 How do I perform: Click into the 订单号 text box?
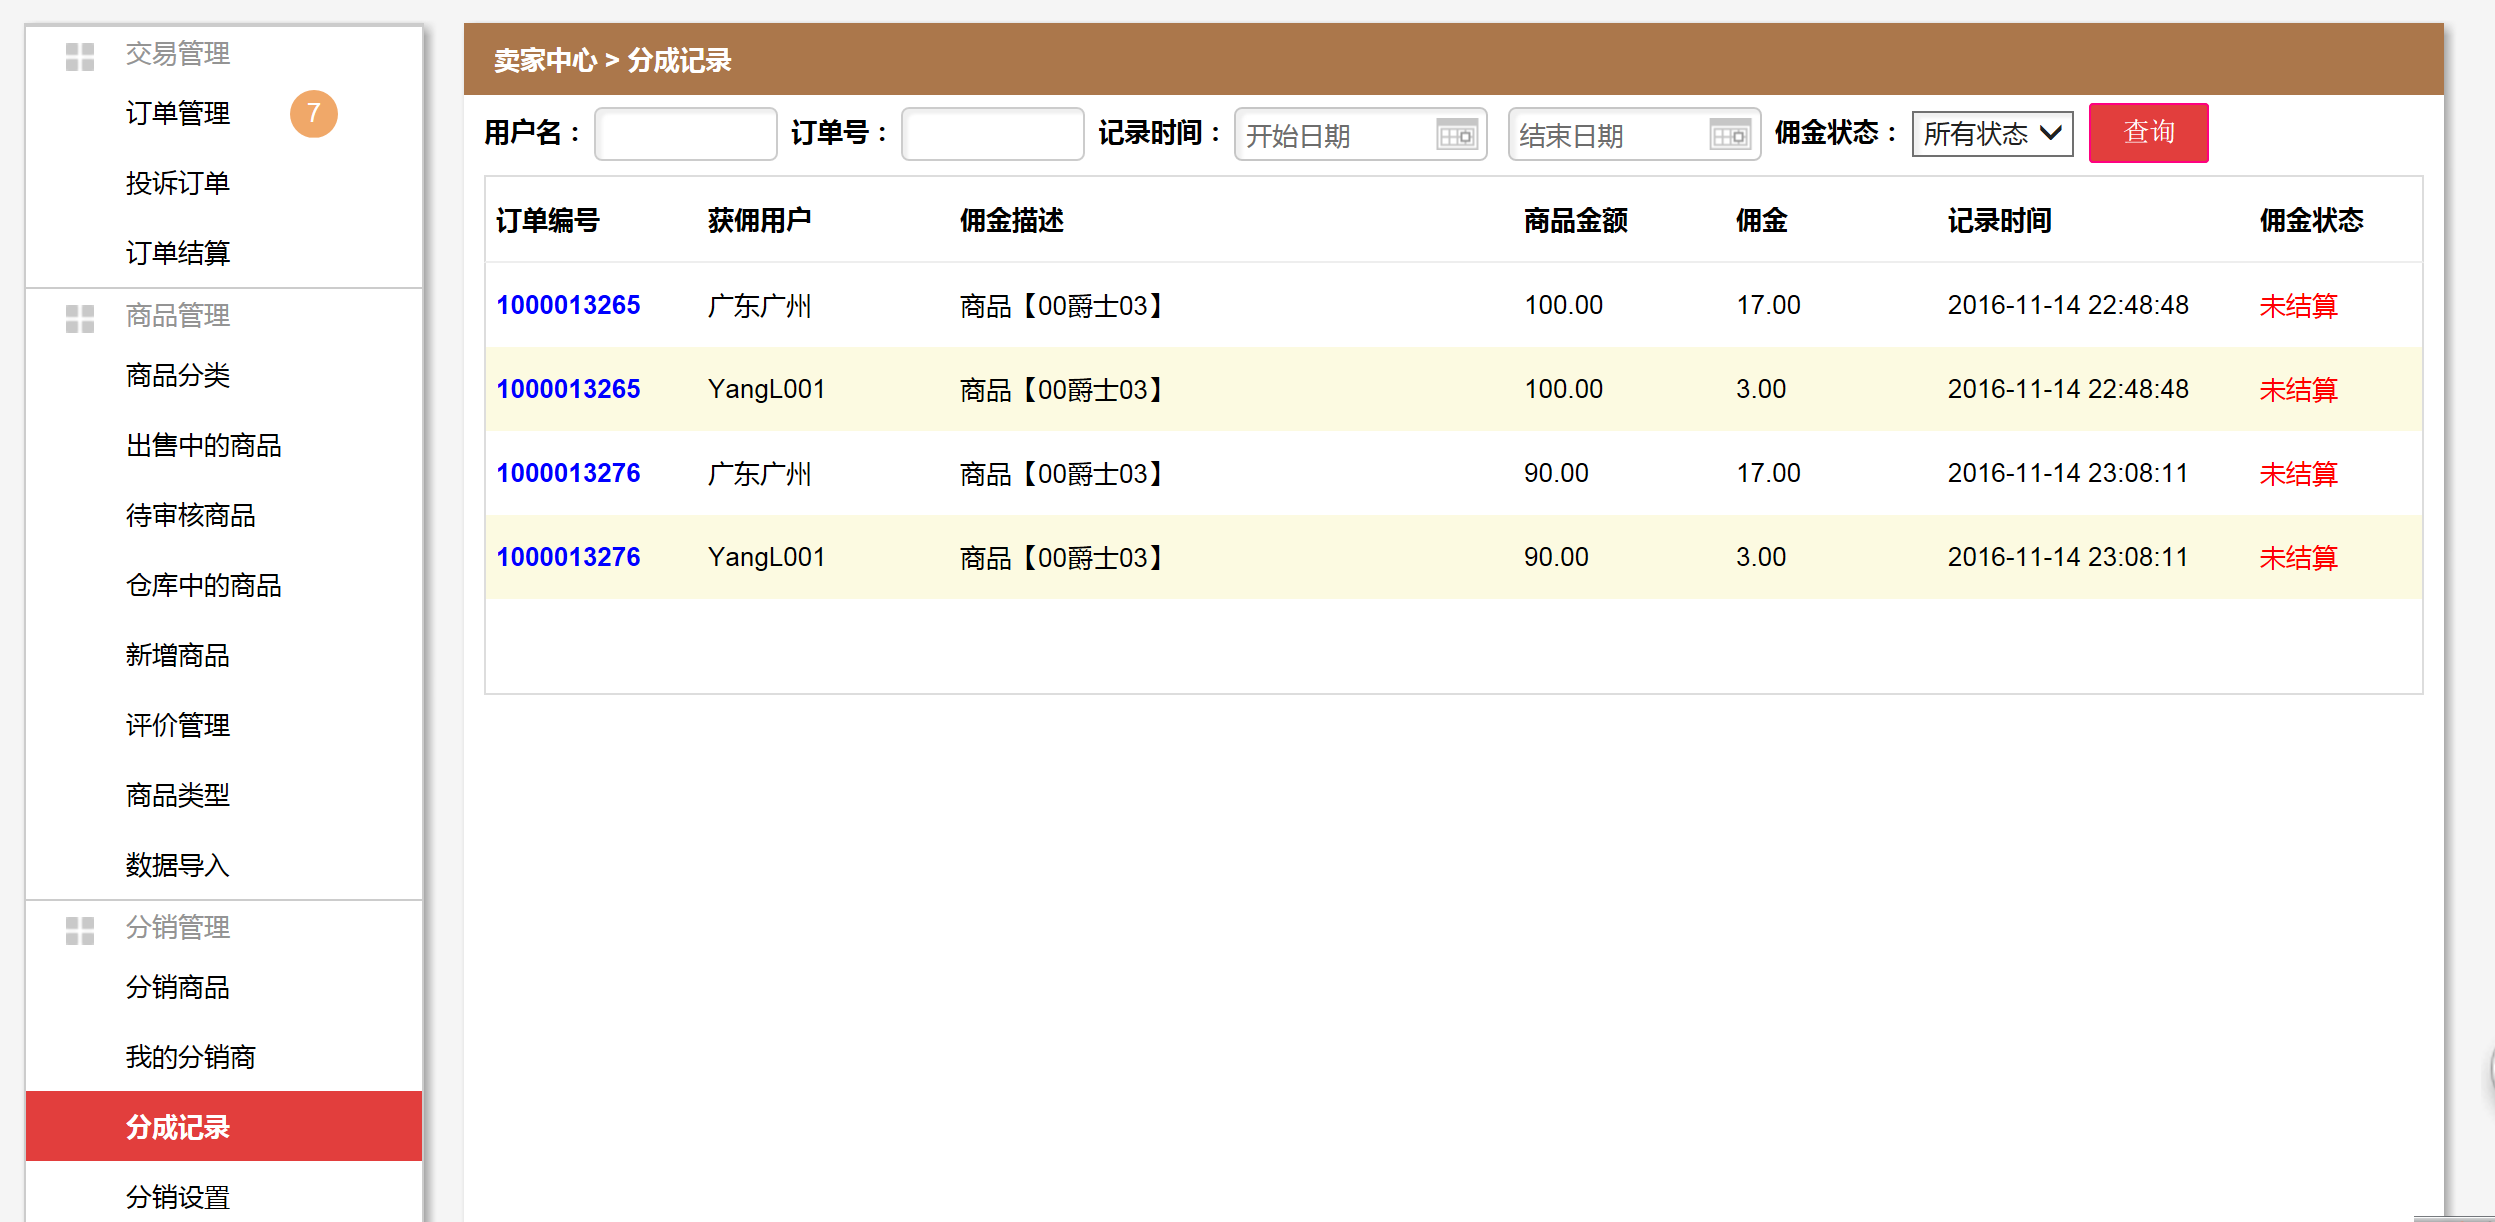tap(992, 134)
